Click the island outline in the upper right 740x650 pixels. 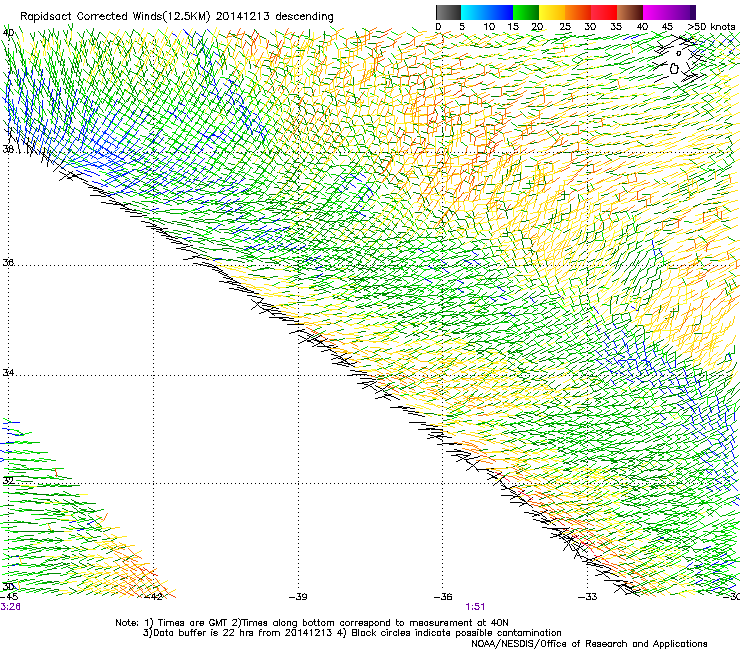pos(674,69)
